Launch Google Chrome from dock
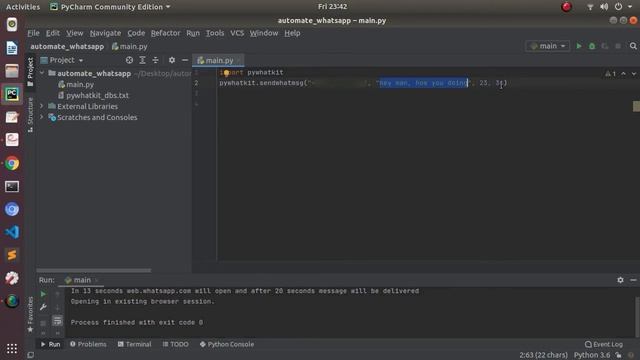Image resolution: width=640 pixels, height=360 pixels. pos(12,163)
